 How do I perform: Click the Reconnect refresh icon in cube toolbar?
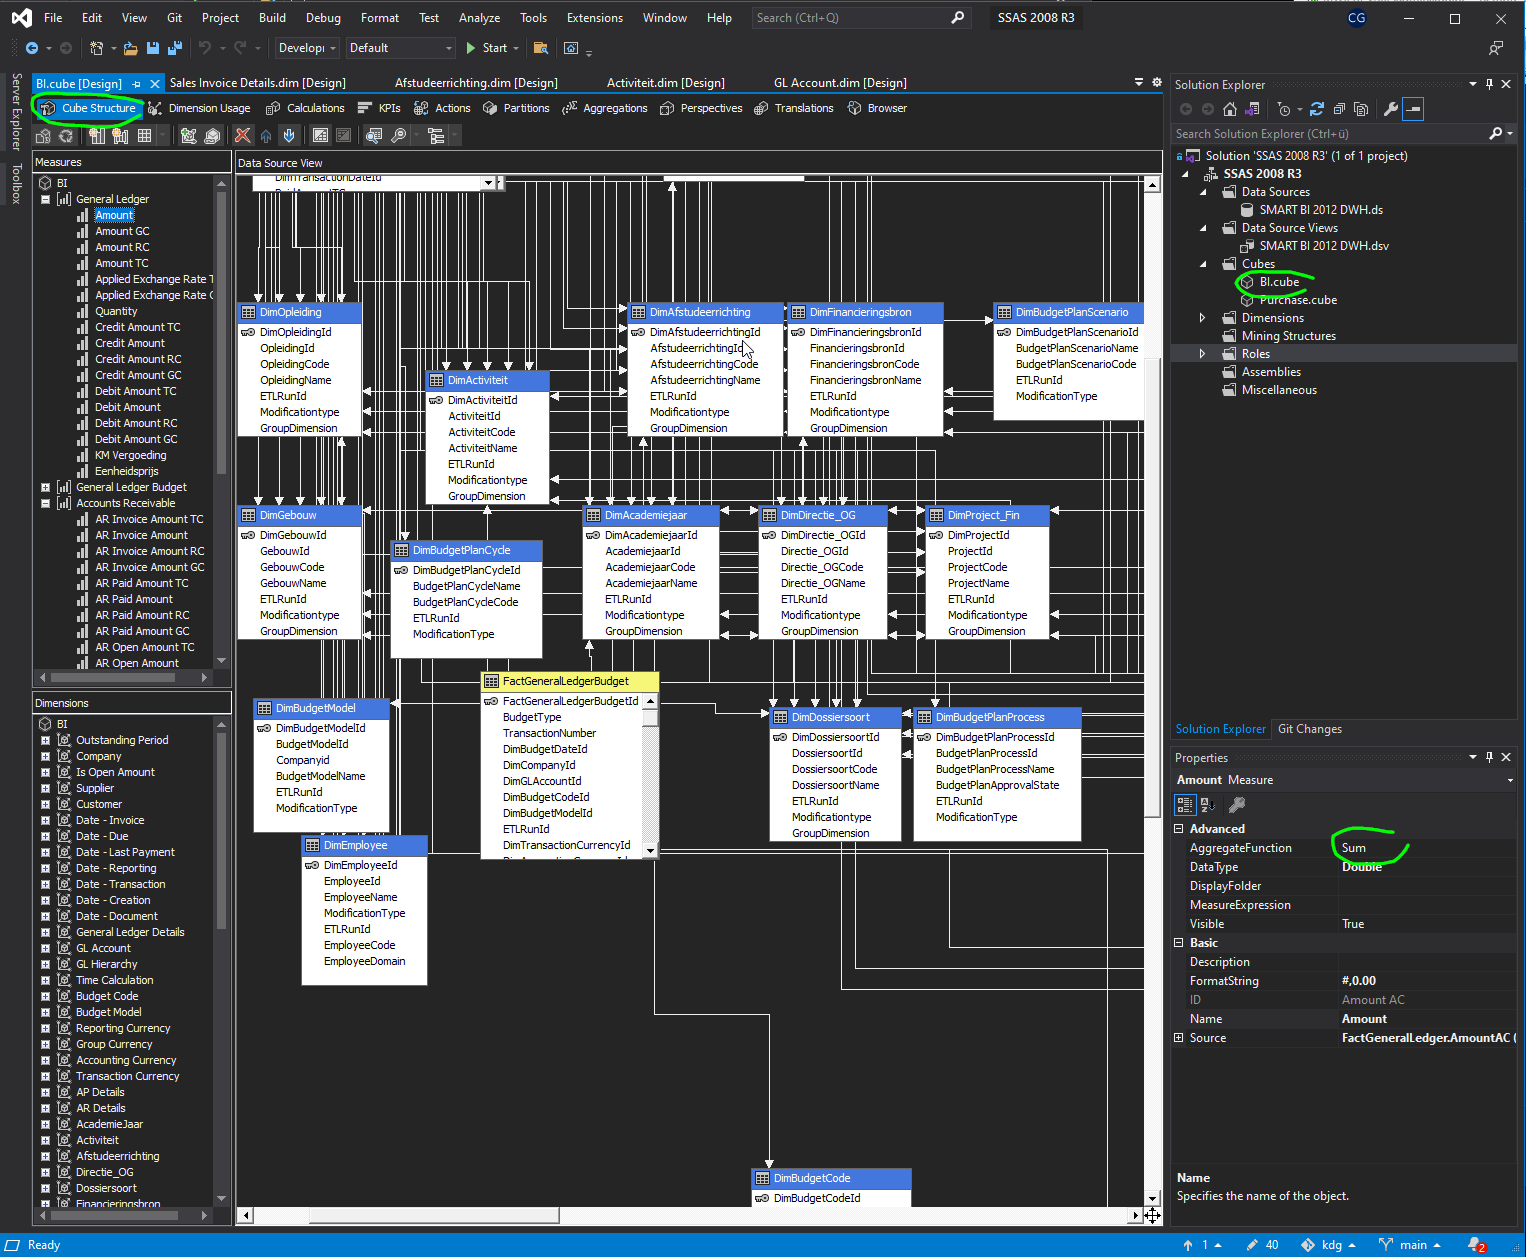[x=66, y=135]
